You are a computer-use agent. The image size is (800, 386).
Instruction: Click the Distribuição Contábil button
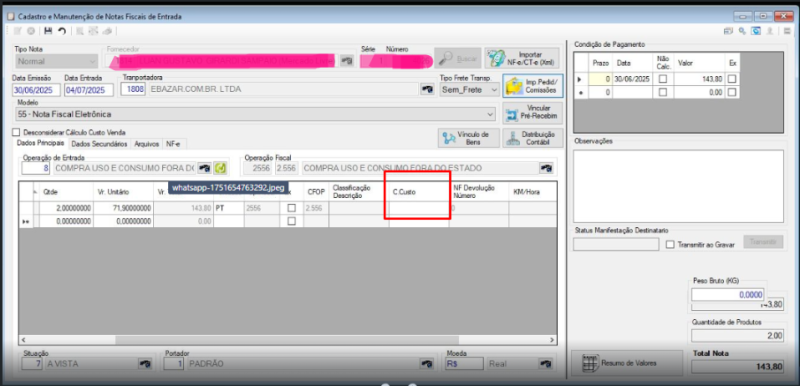coord(533,138)
